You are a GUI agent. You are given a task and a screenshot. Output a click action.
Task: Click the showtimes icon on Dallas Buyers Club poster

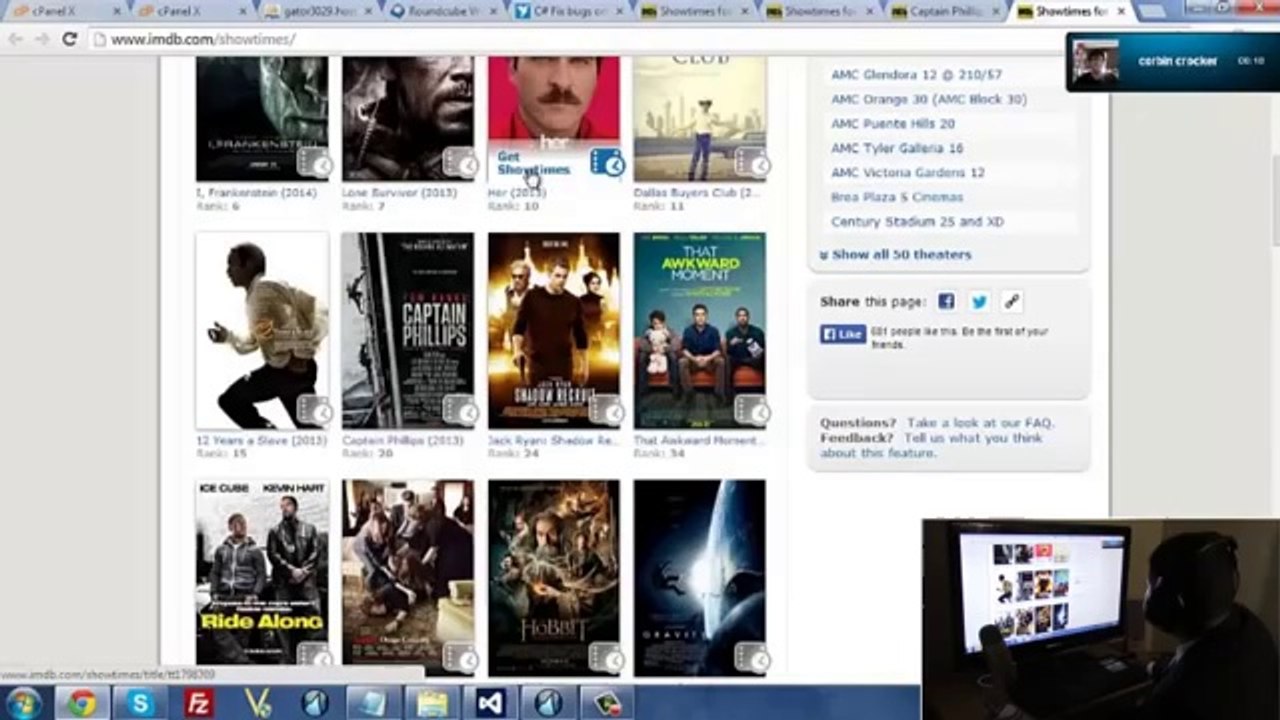752,163
